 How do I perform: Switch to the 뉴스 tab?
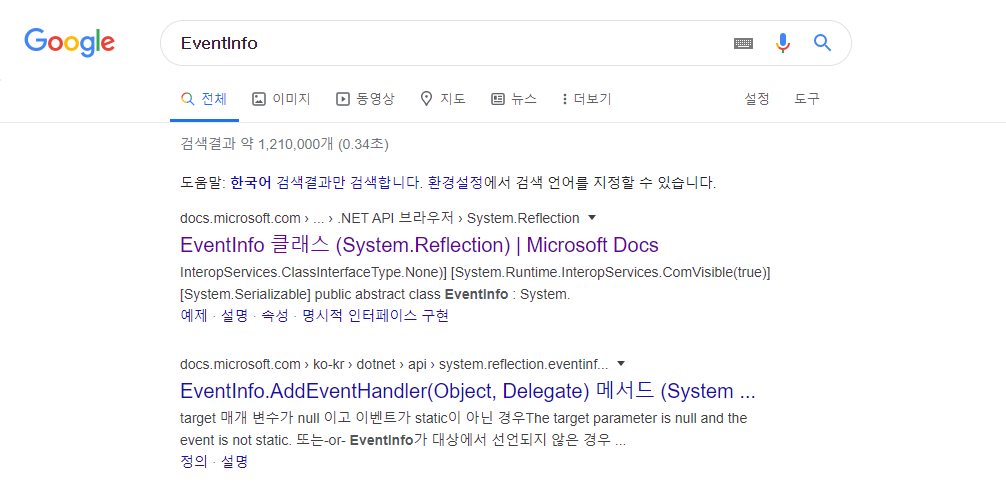(514, 99)
